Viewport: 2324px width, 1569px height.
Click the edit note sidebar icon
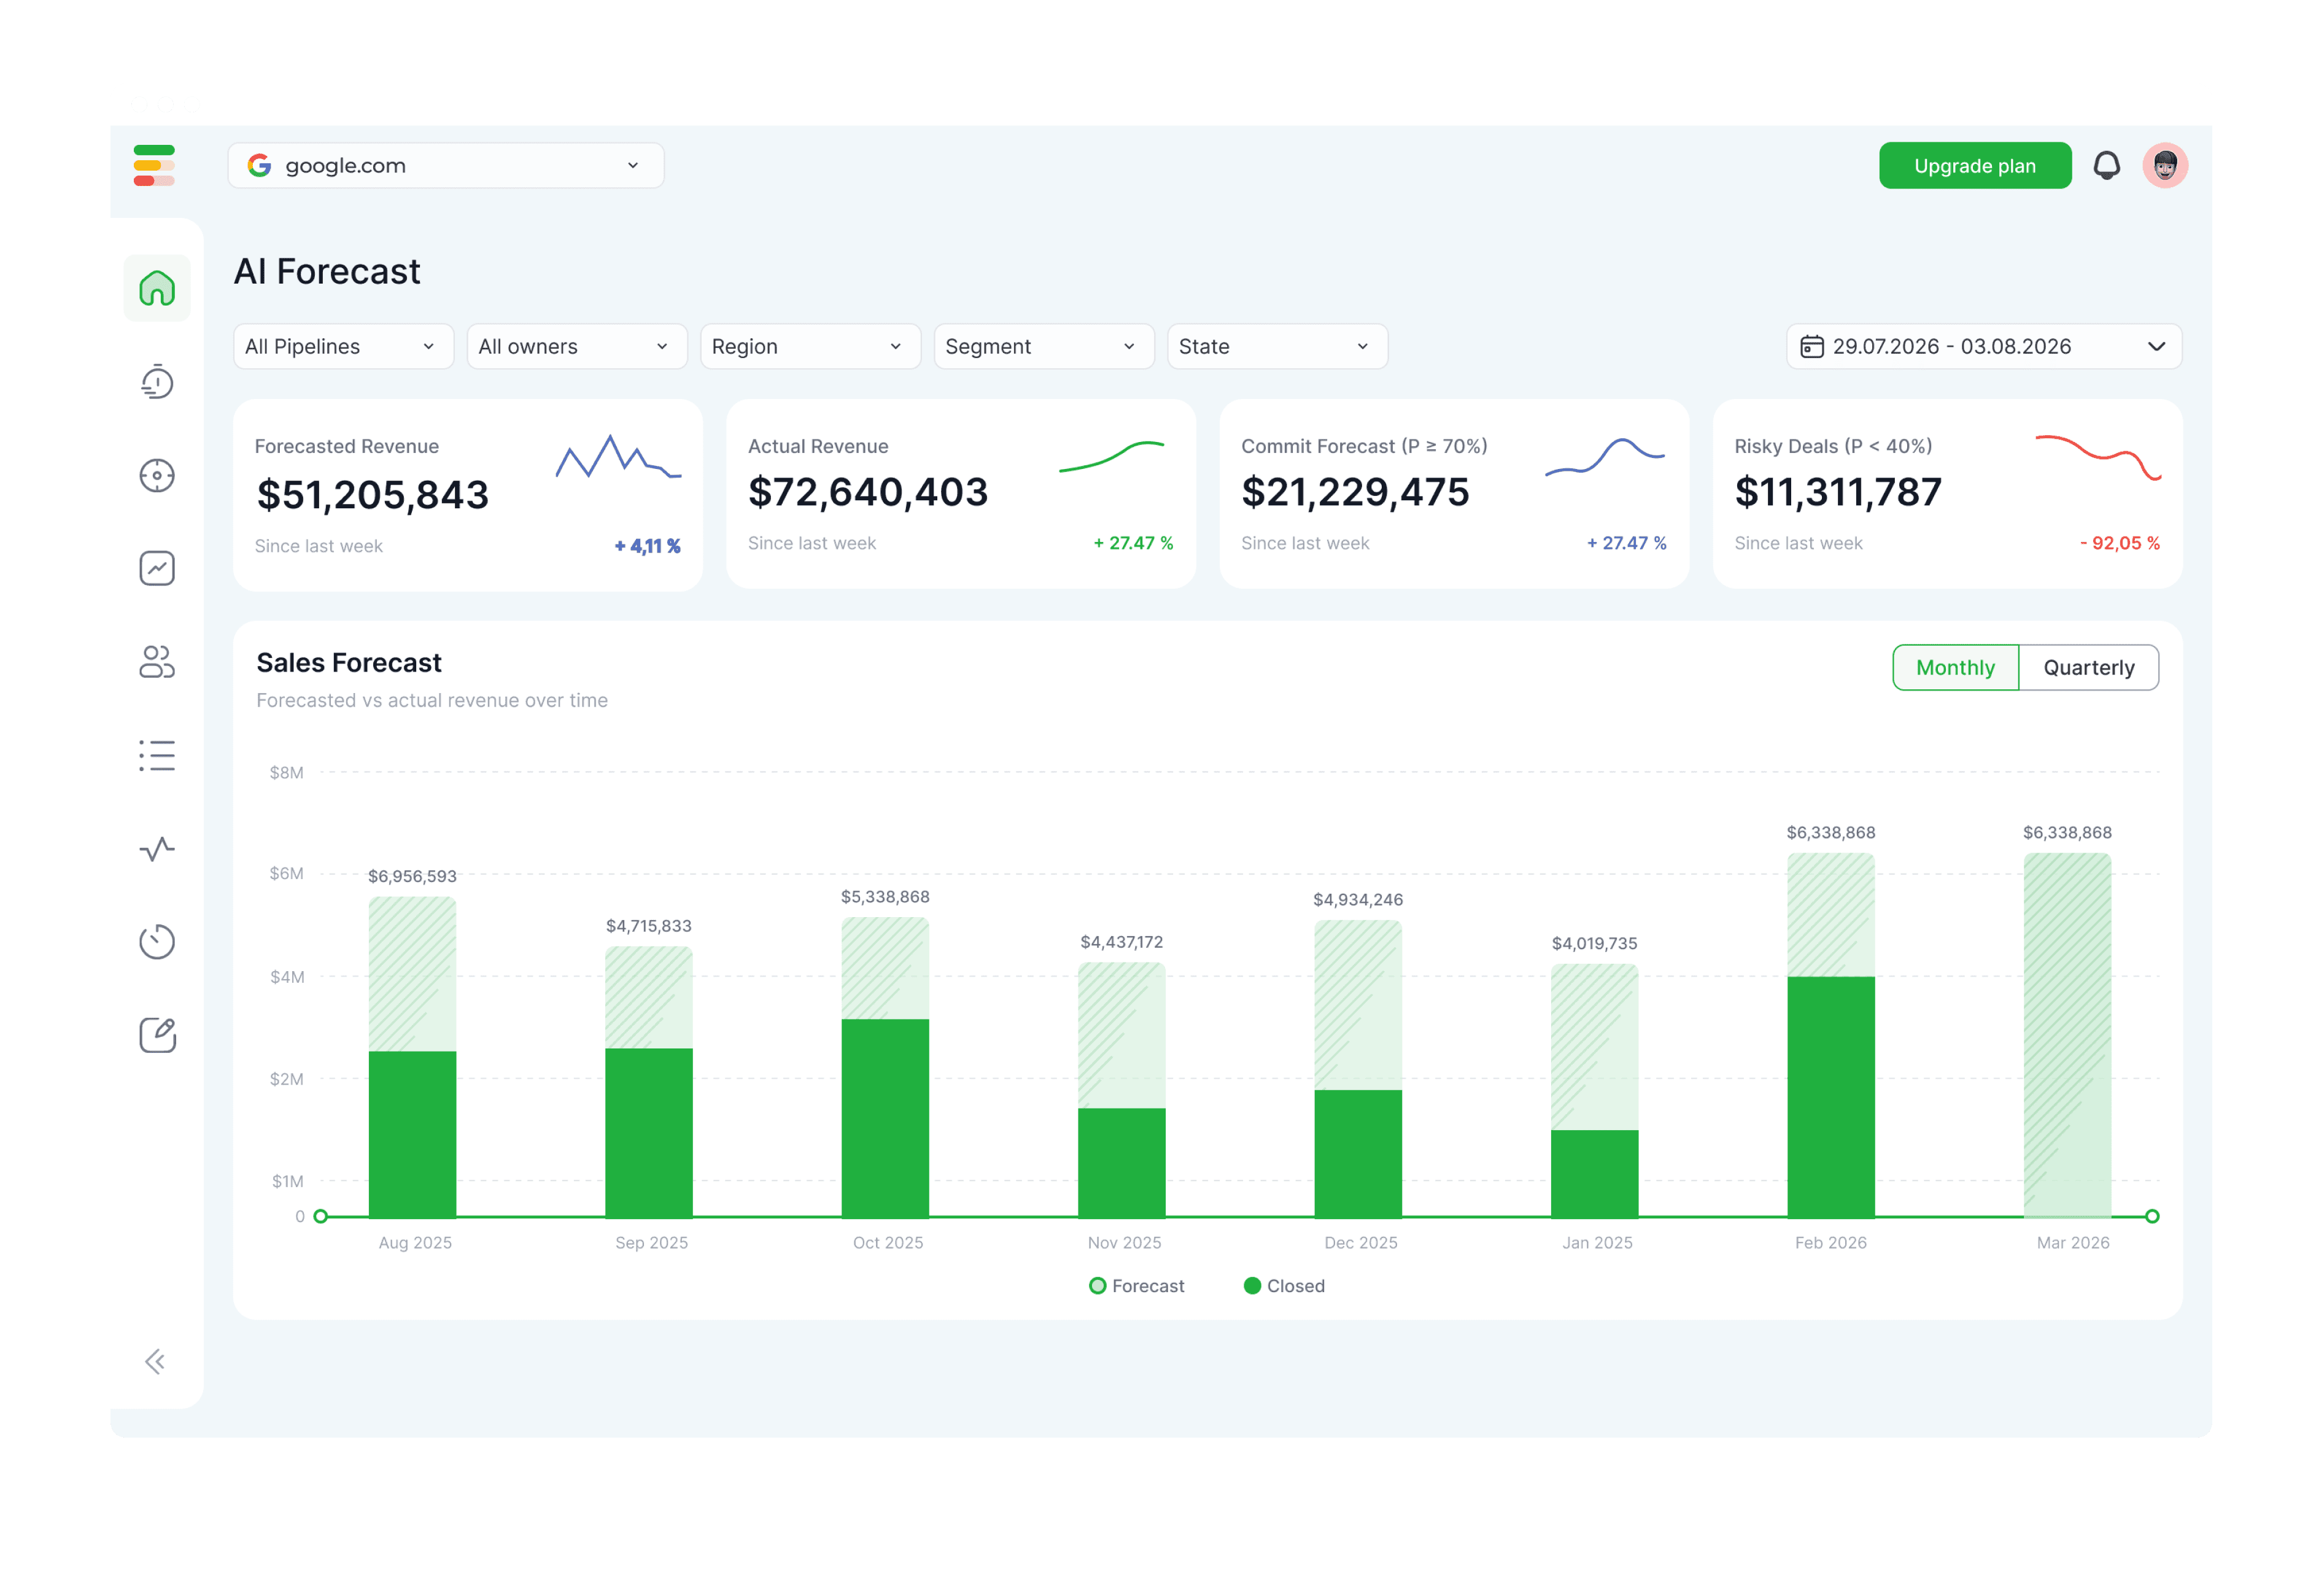(x=157, y=1035)
